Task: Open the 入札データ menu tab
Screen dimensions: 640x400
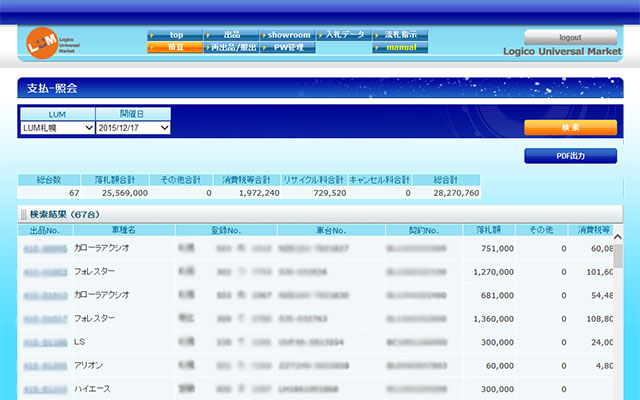Action: [x=344, y=35]
